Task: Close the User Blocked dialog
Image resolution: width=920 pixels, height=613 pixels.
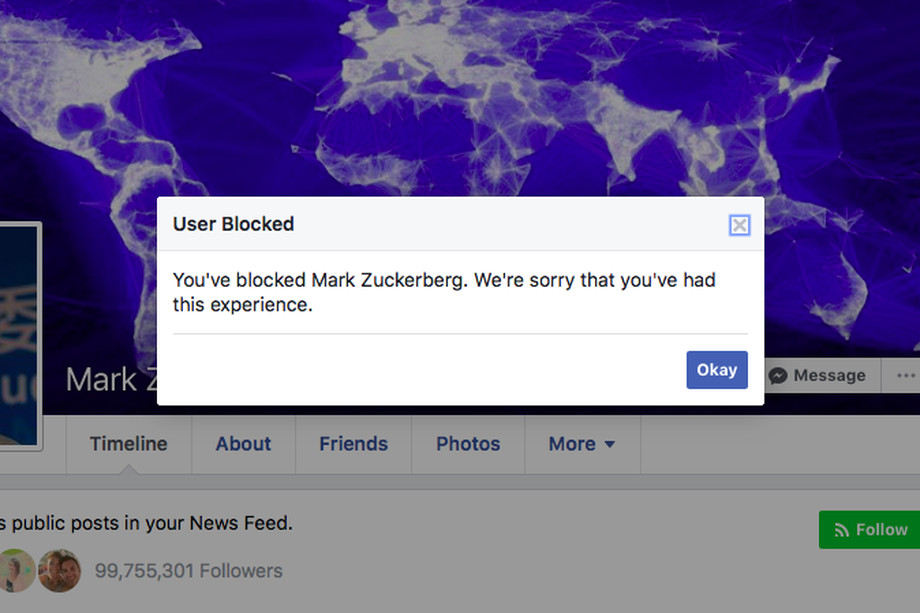Action: click(x=739, y=225)
